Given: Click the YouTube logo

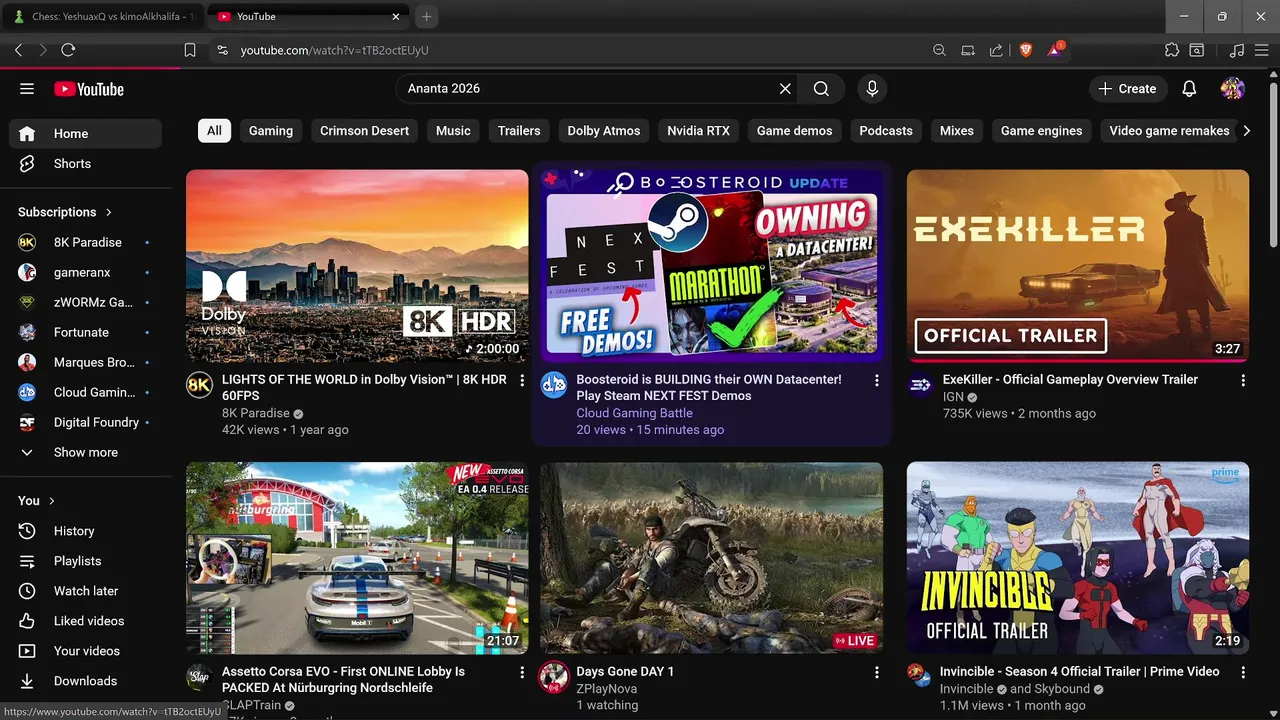Looking at the screenshot, I should tap(89, 89).
